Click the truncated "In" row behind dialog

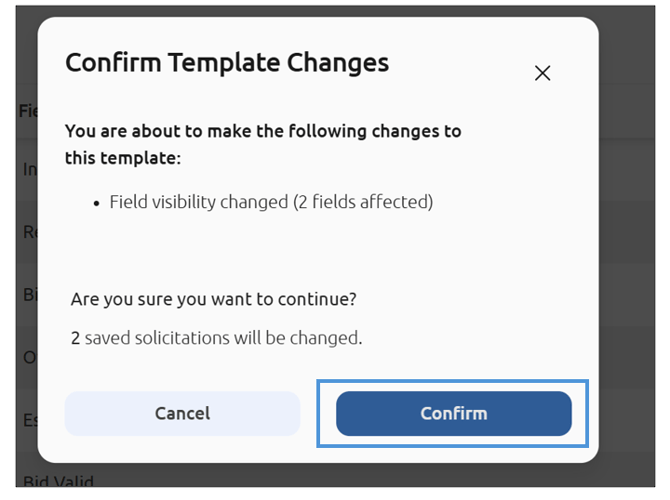tap(29, 170)
